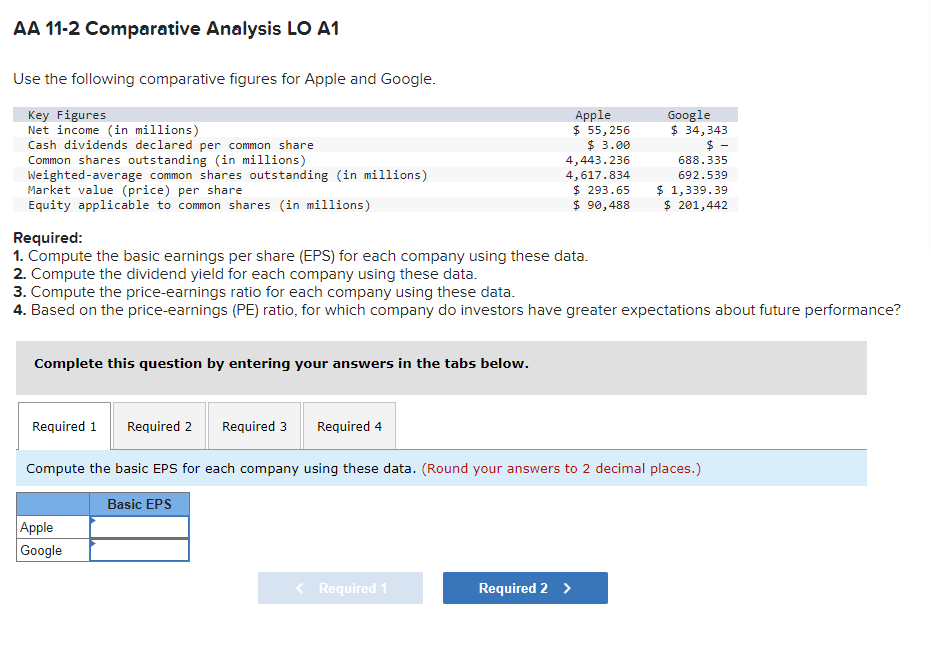Click the Key Figures table header
The width and height of the screenshot is (931, 646).
click(60, 114)
